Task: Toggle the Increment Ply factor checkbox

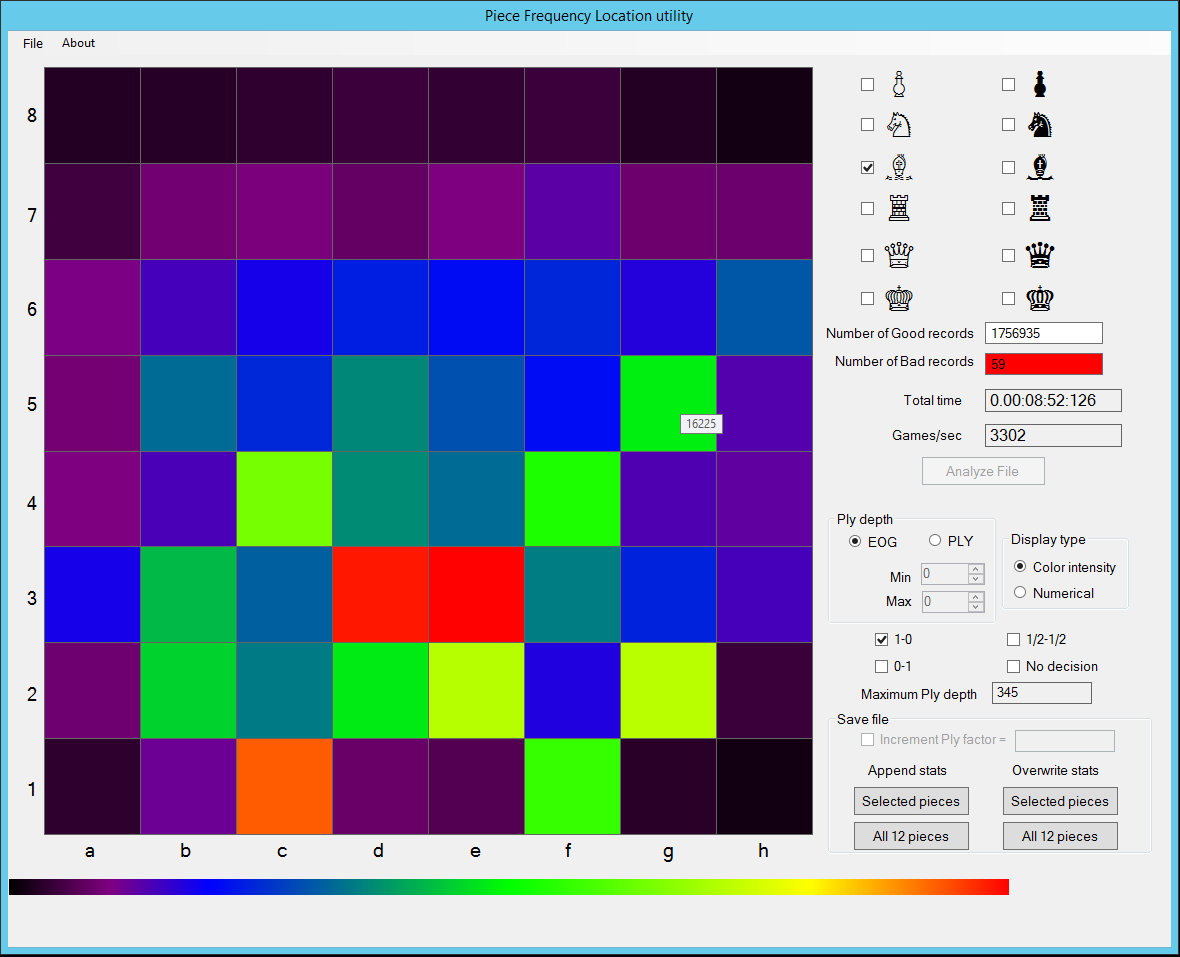Action: tap(868, 740)
